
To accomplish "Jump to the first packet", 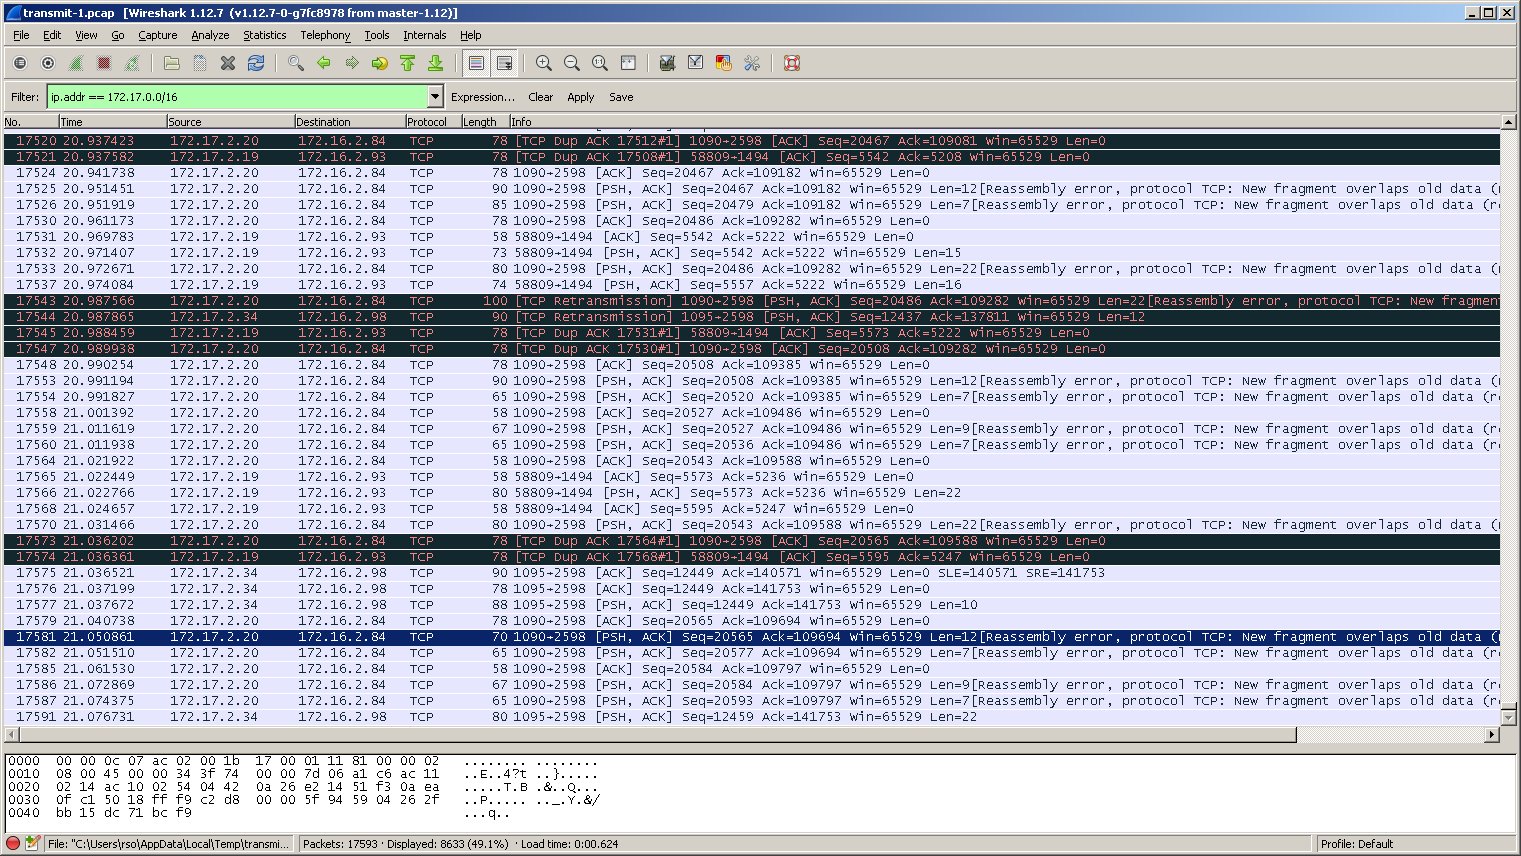I will [x=408, y=63].
